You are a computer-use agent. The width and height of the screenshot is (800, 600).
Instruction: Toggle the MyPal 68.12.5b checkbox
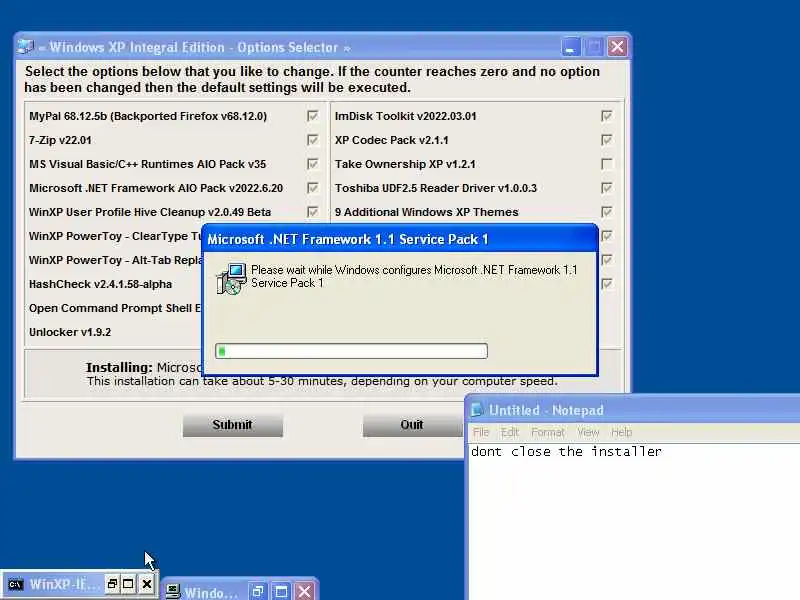click(x=313, y=116)
